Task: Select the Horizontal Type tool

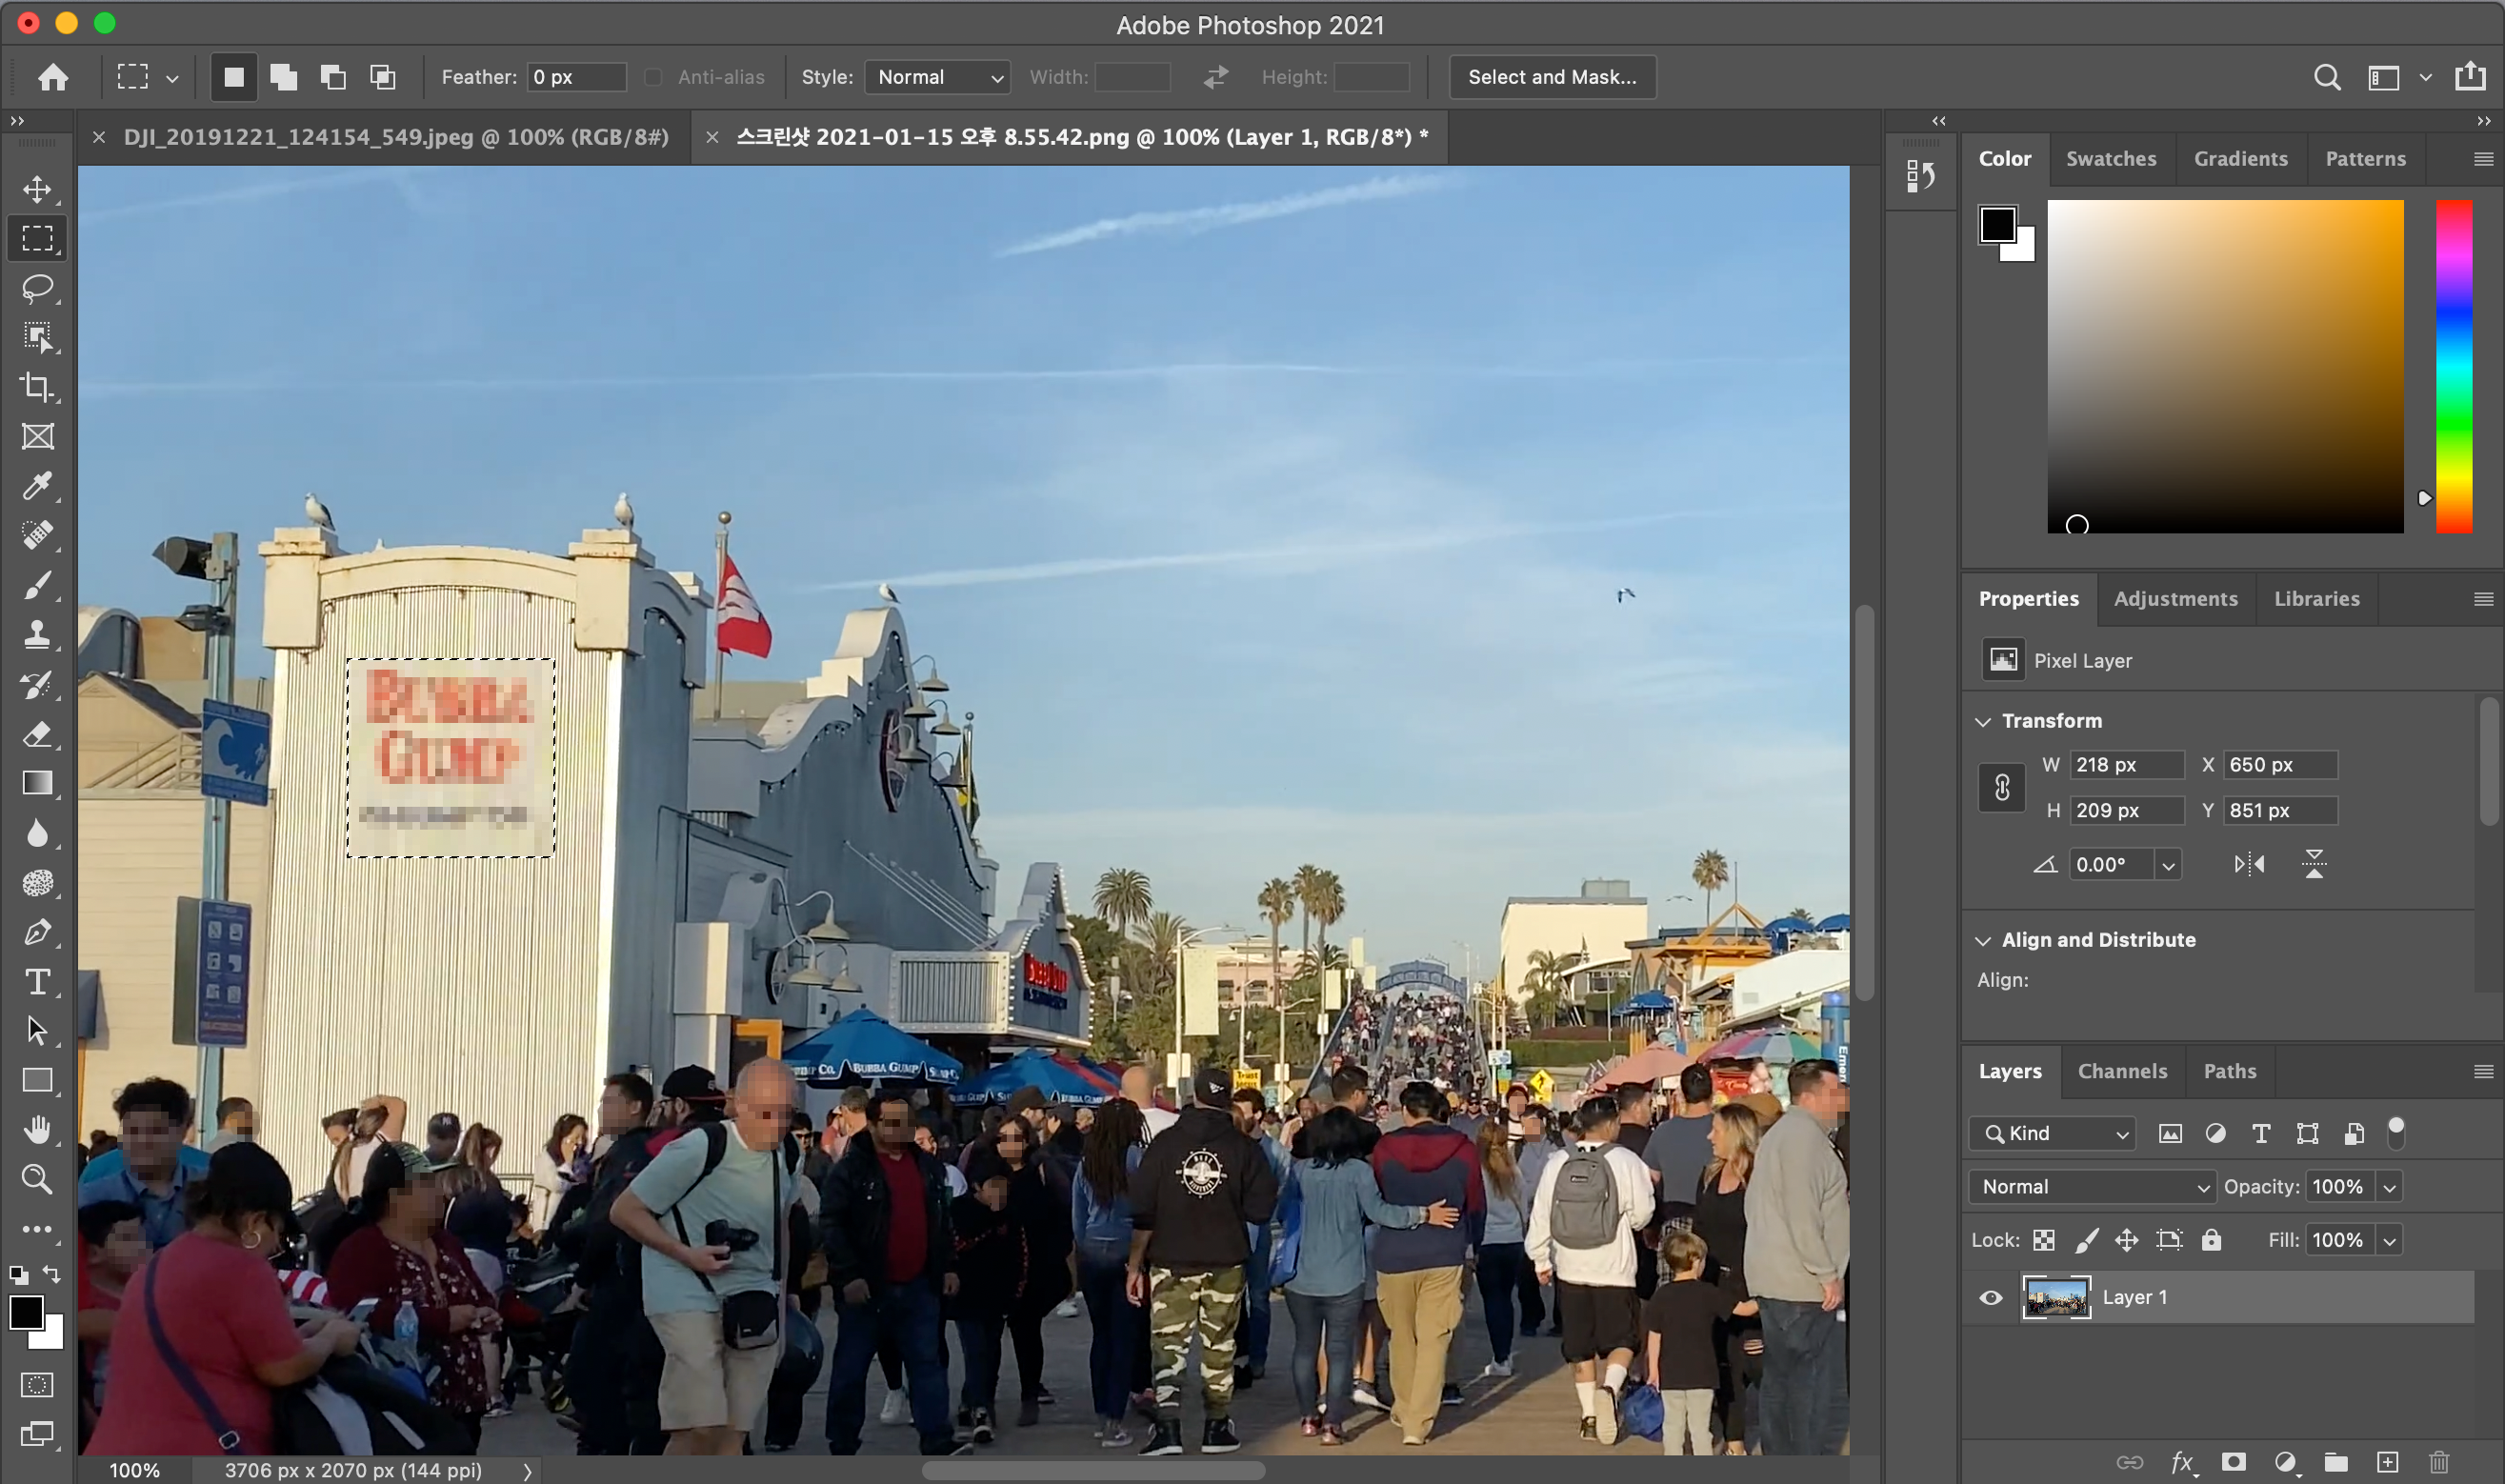Action: point(38,982)
